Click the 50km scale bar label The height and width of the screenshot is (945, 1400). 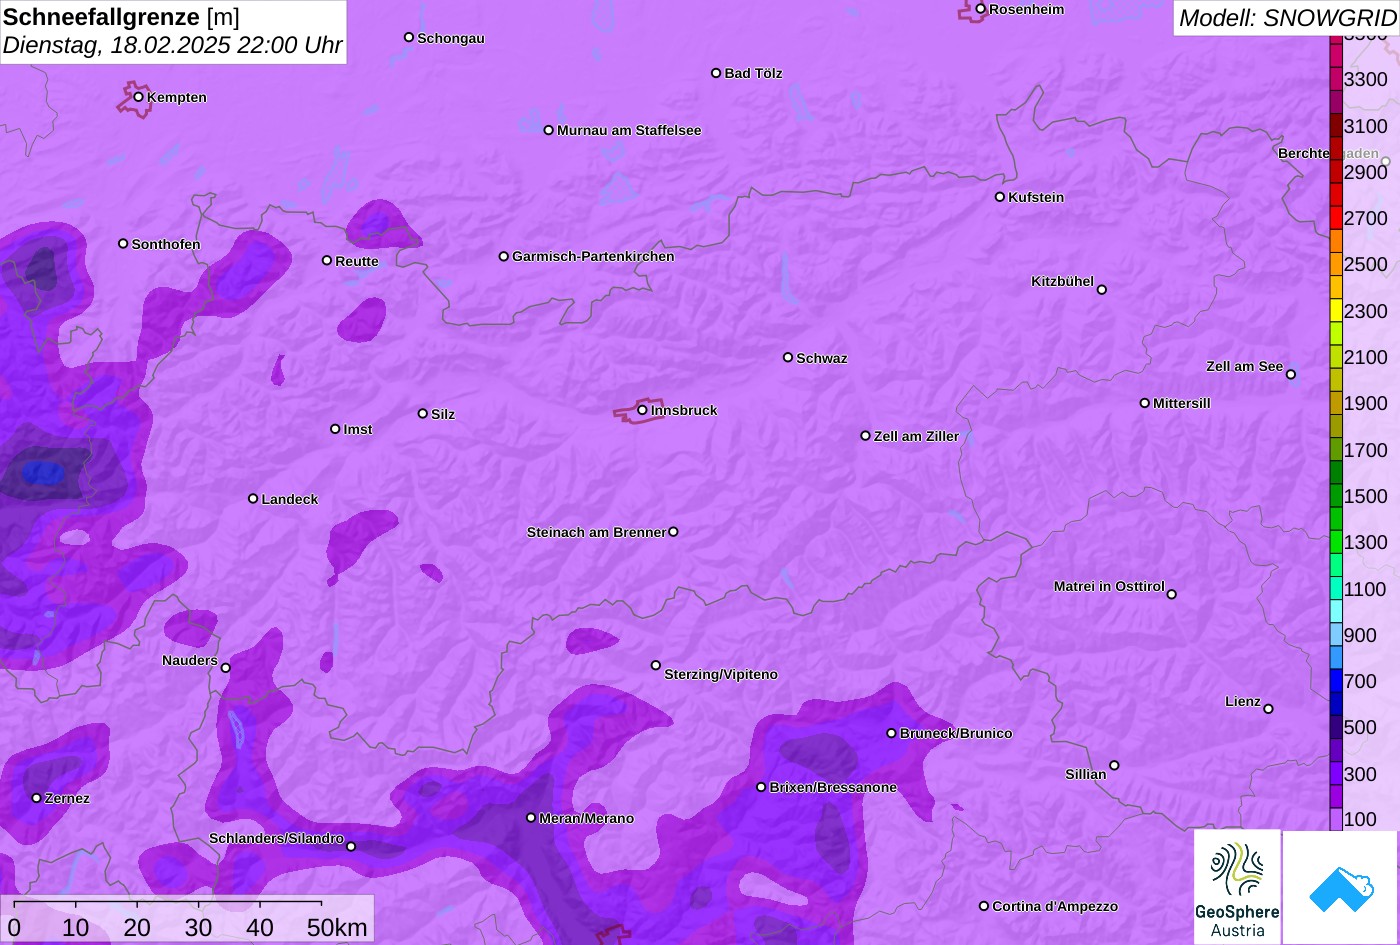coord(337,927)
